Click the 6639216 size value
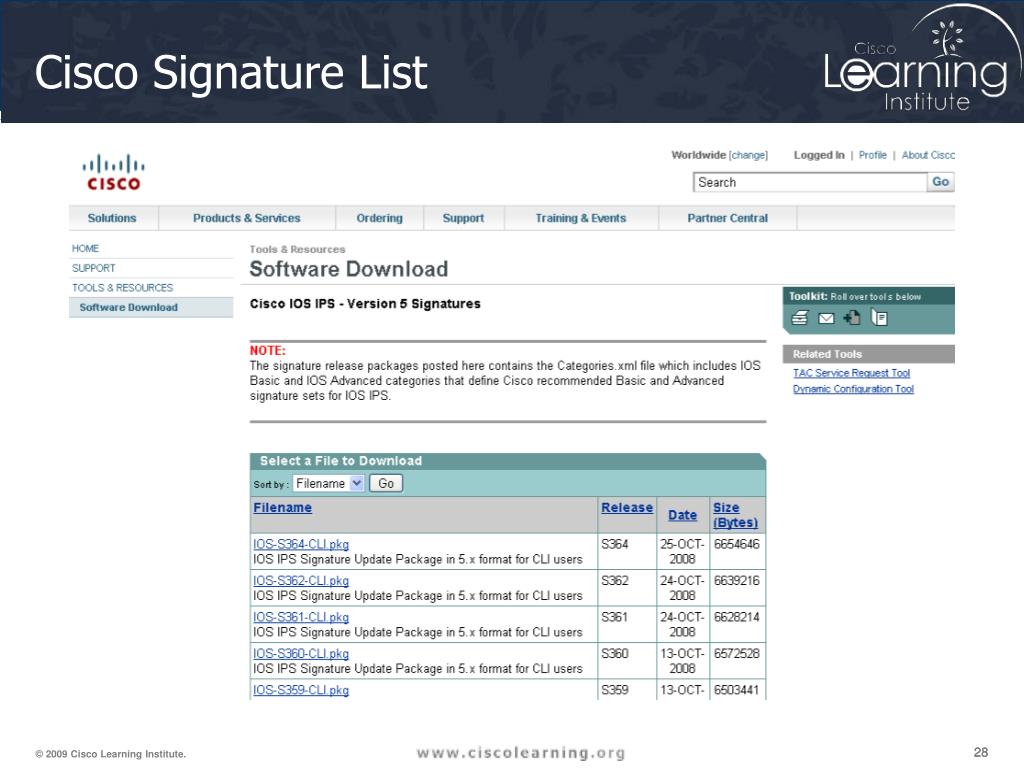This screenshot has width=1024, height=768. (x=737, y=581)
